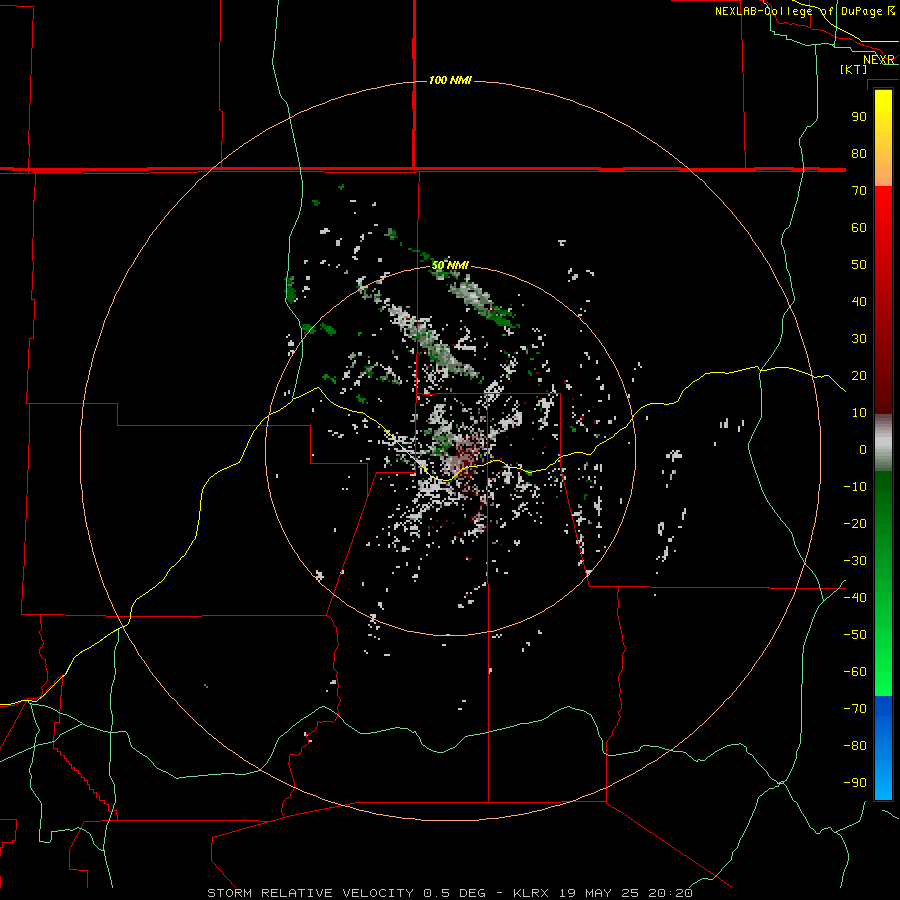Click the 80 value on velocity scale
900x900 pixels.
point(859,154)
